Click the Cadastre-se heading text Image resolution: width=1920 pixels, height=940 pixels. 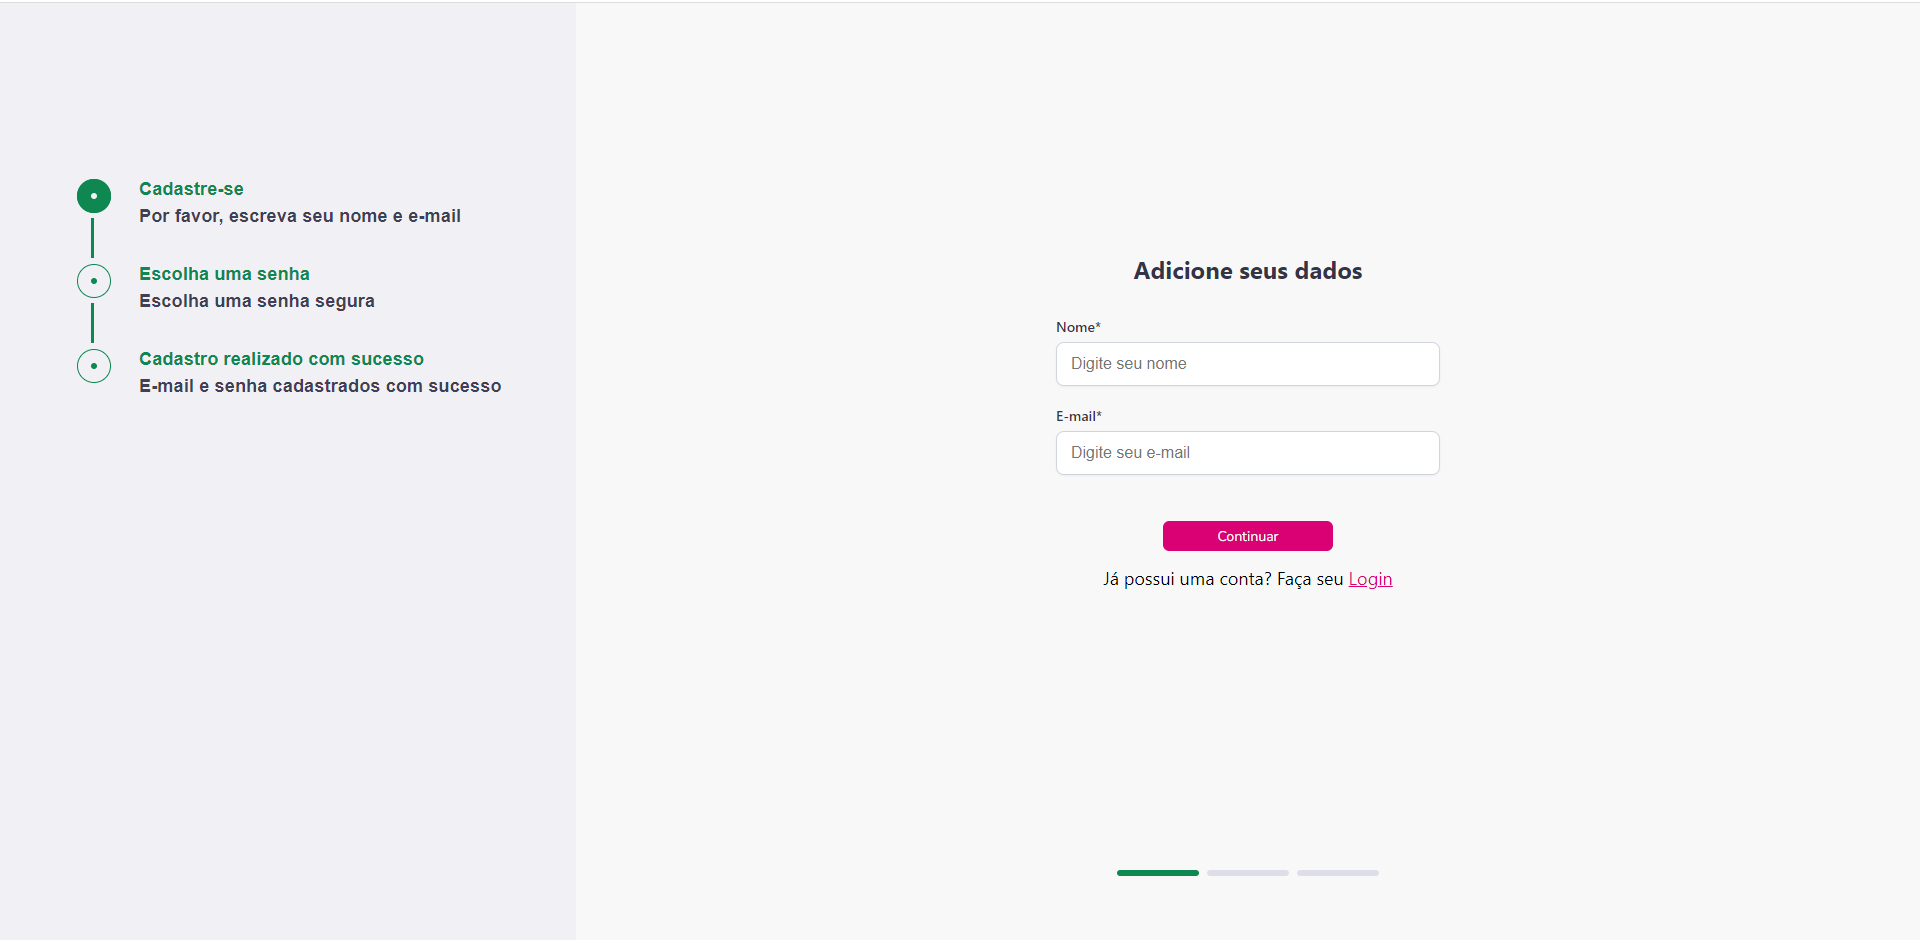click(x=191, y=189)
